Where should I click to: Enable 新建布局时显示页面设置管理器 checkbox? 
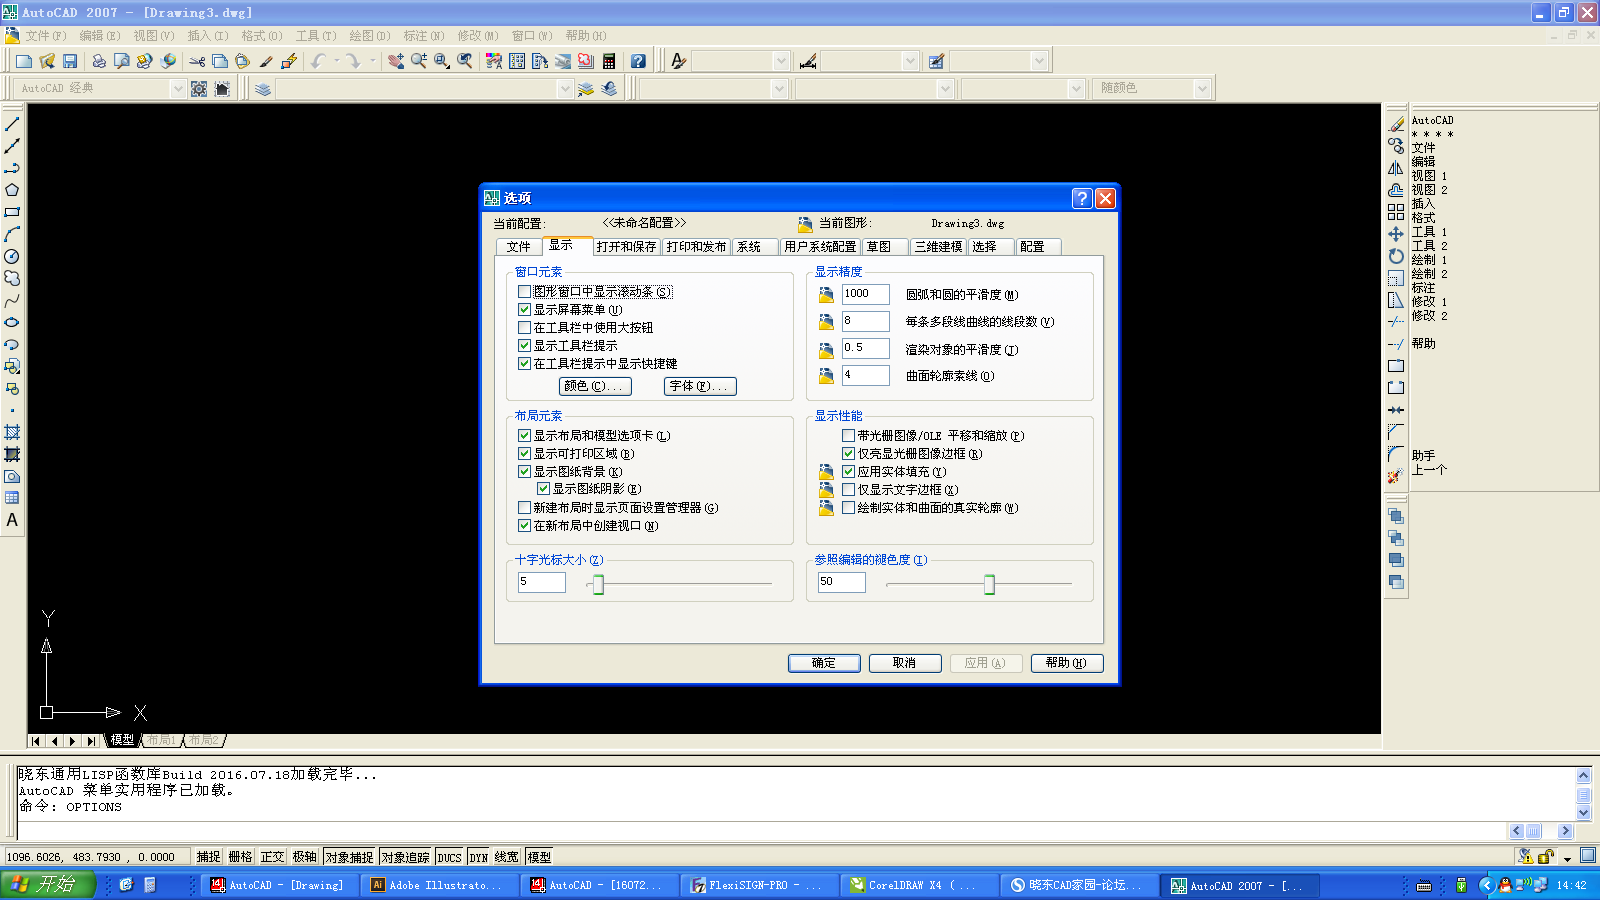[524, 508]
